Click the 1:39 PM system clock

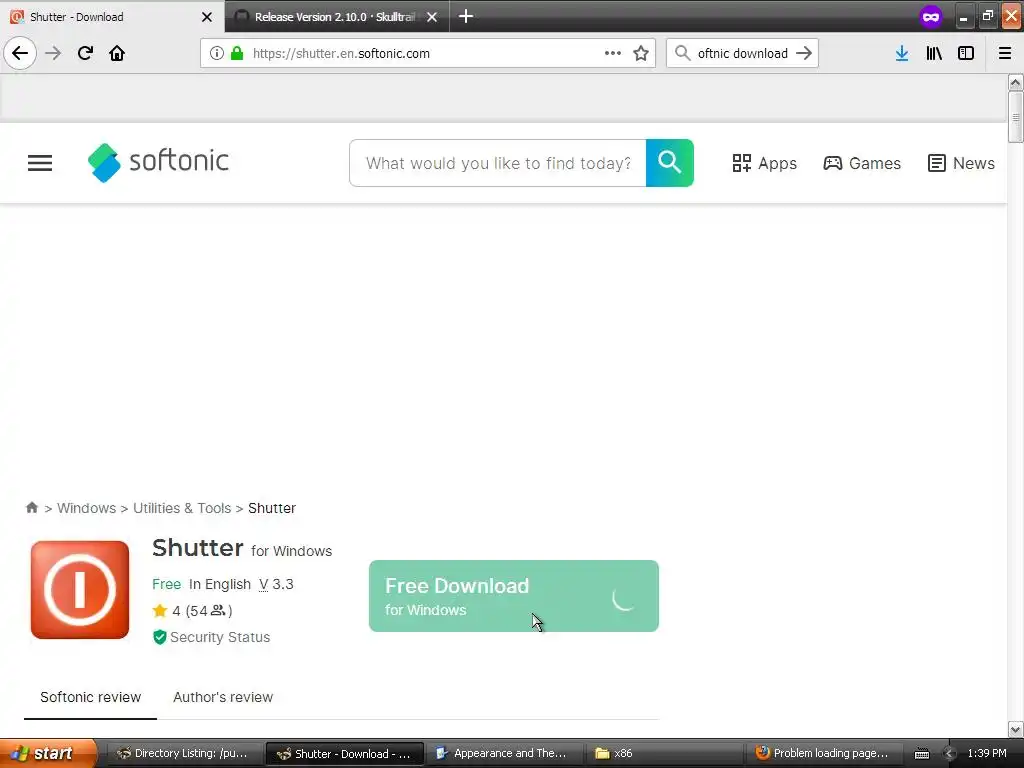987,753
